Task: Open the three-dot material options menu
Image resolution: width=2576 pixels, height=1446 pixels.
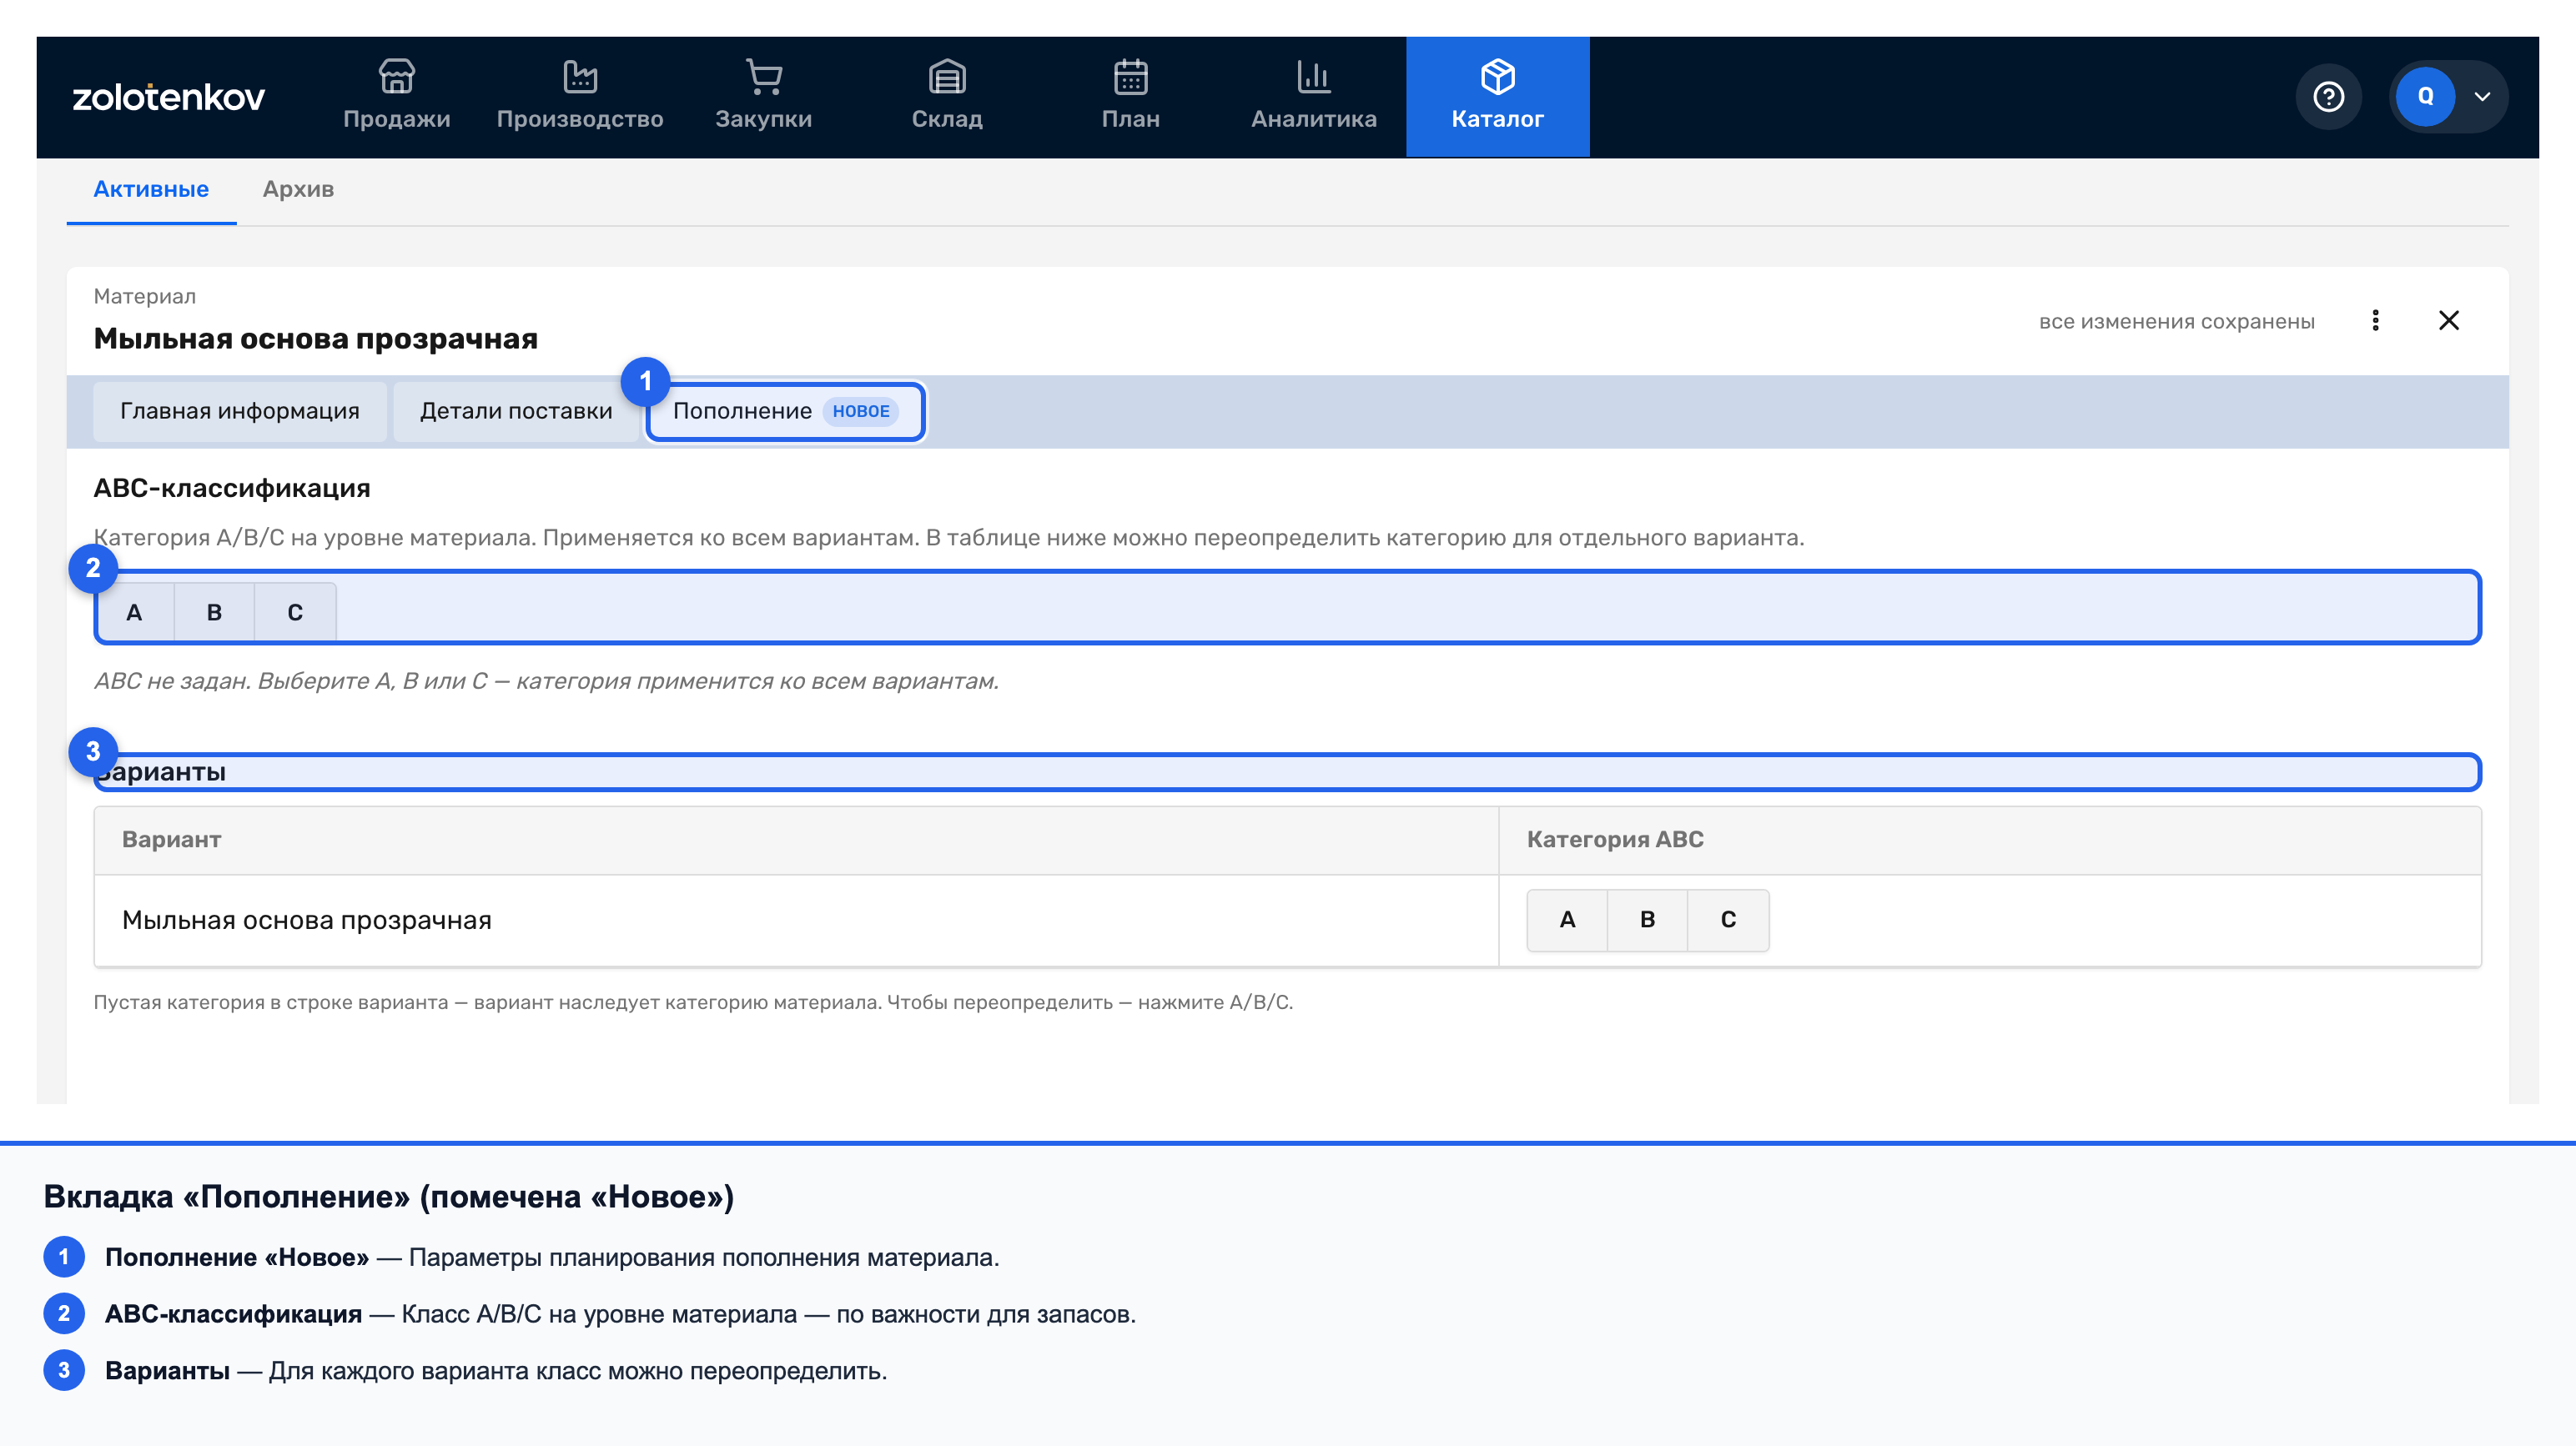Action: [2376, 320]
